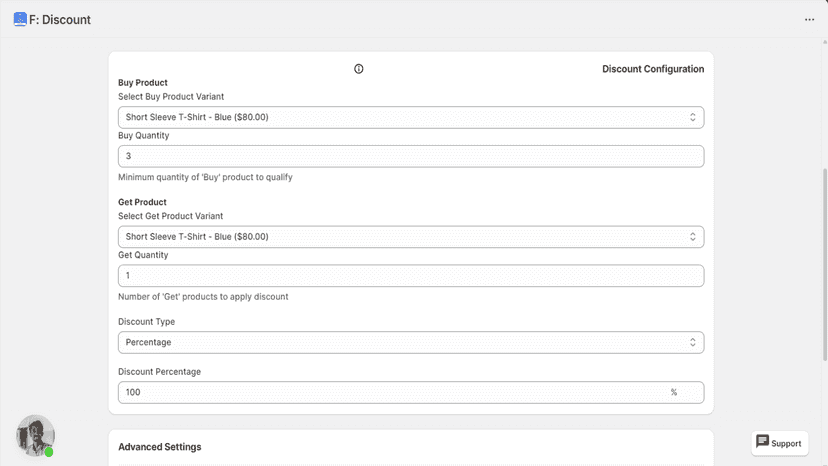Click the Get Quantity input field
Image resolution: width=828 pixels, height=466 pixels.
point(411,276)
